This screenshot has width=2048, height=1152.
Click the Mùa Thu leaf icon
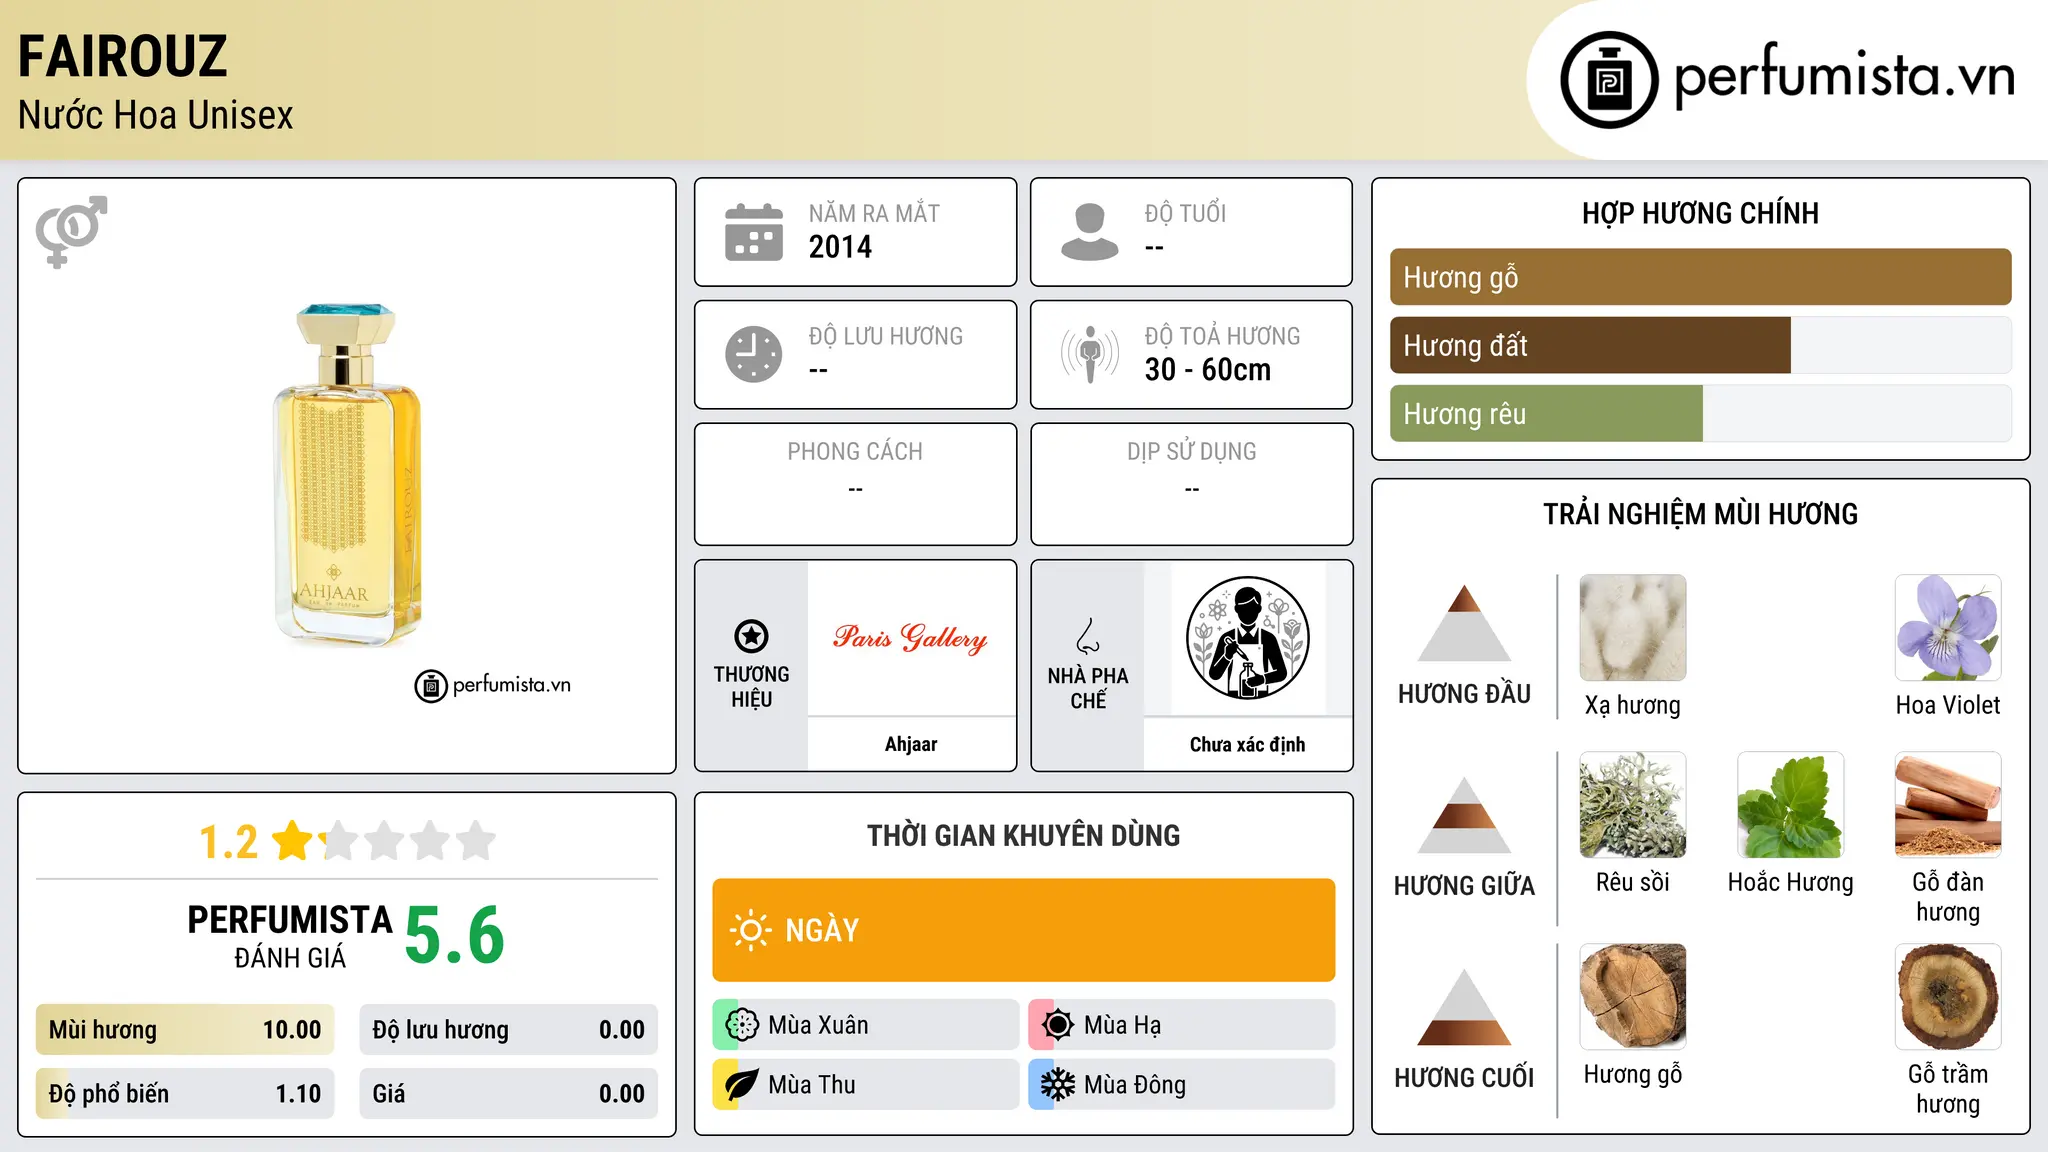tap(742, 1085)
